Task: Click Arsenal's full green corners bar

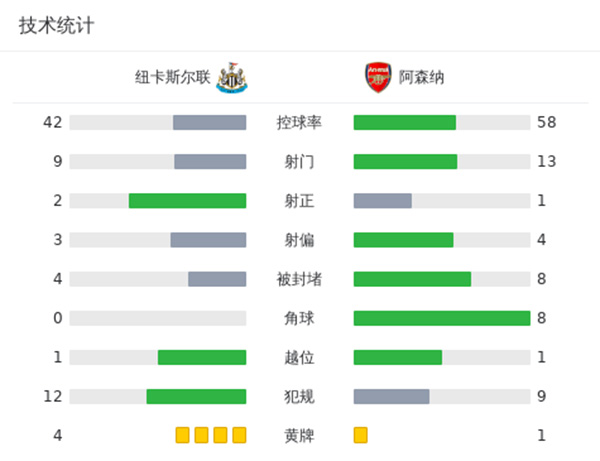Action: pyautogui.click(x=441, y=318)
